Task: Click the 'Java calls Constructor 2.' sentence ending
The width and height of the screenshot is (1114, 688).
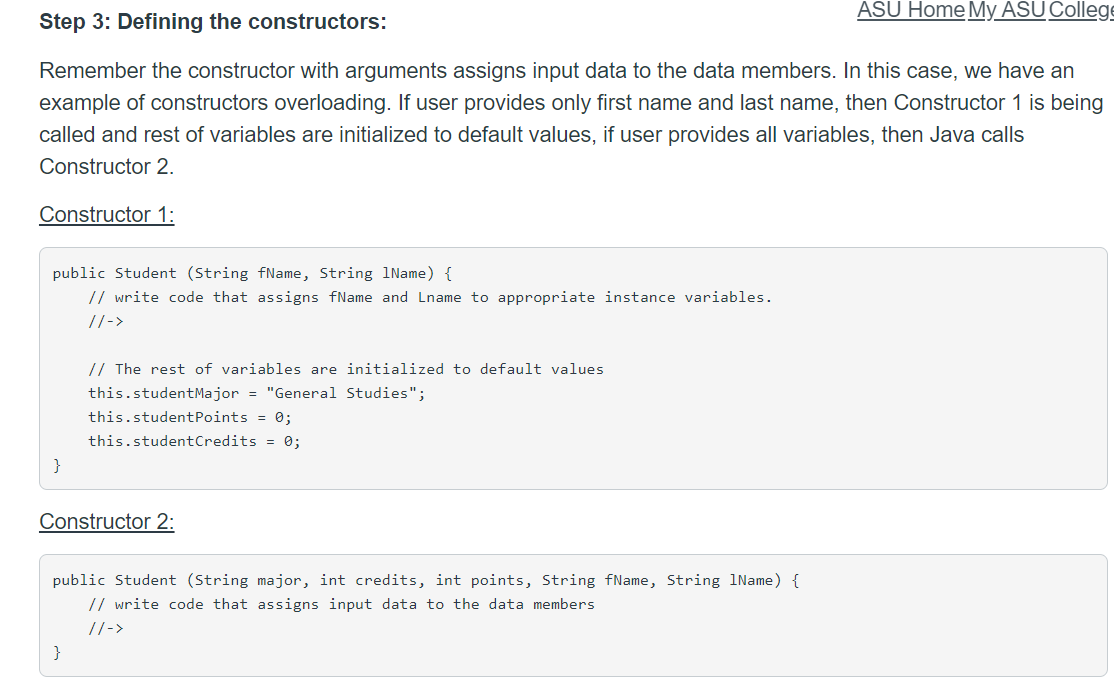Action: 531,150
